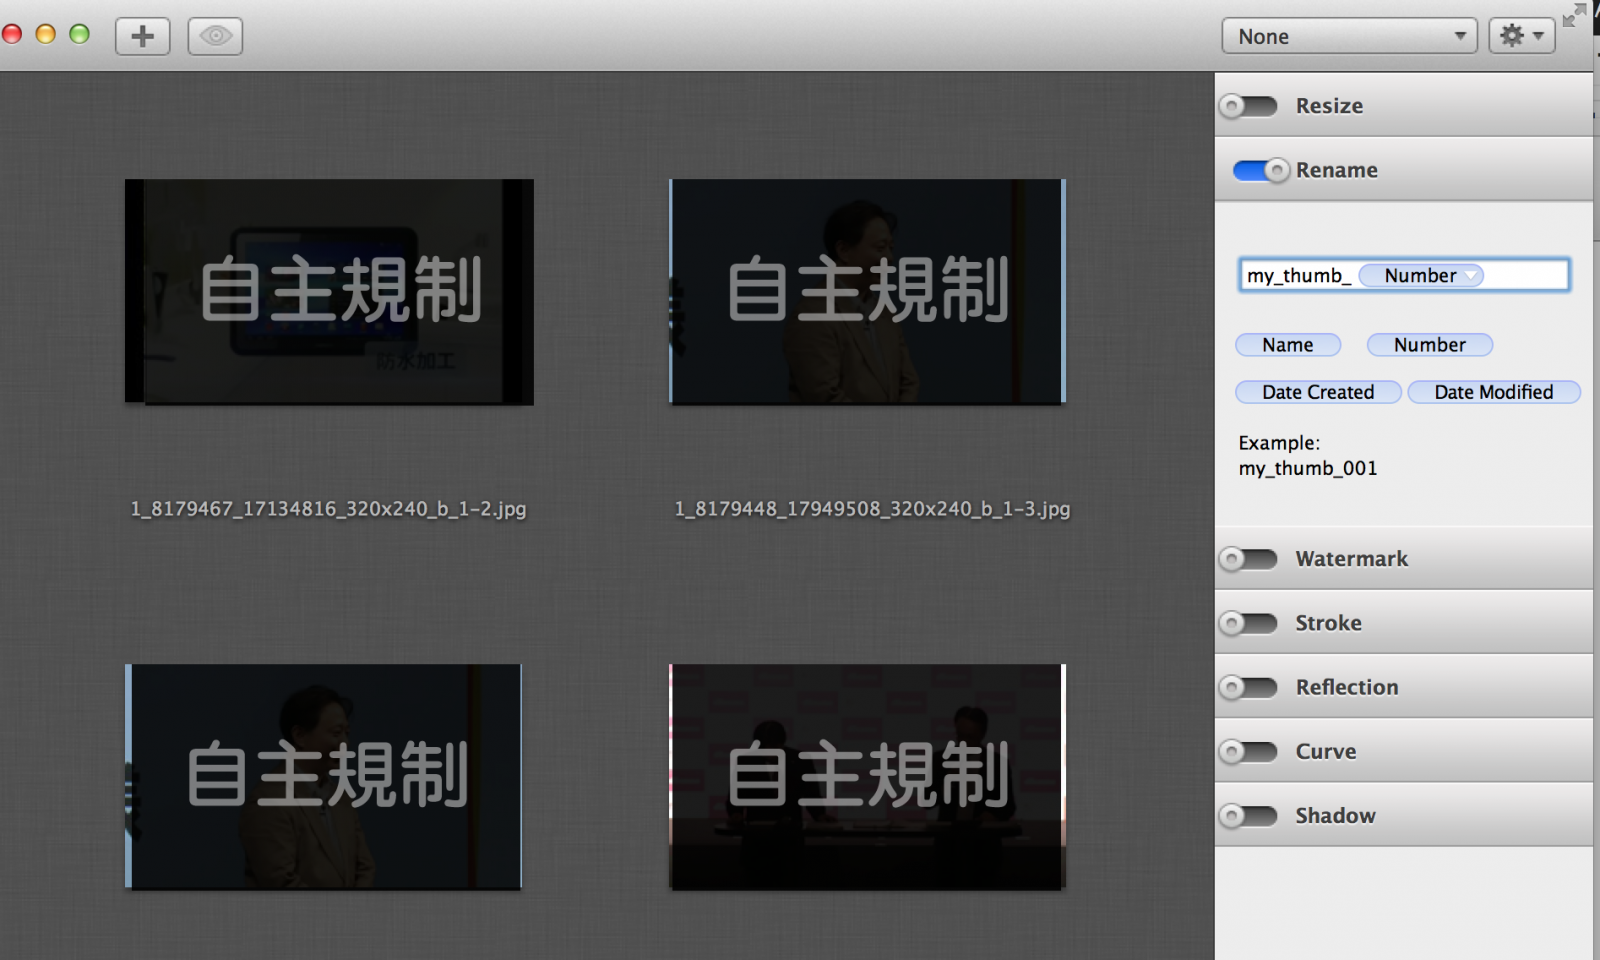Screen dimensions: 1600x960
Task: Expand the Reflection section label
Action: click(1347, 687)
